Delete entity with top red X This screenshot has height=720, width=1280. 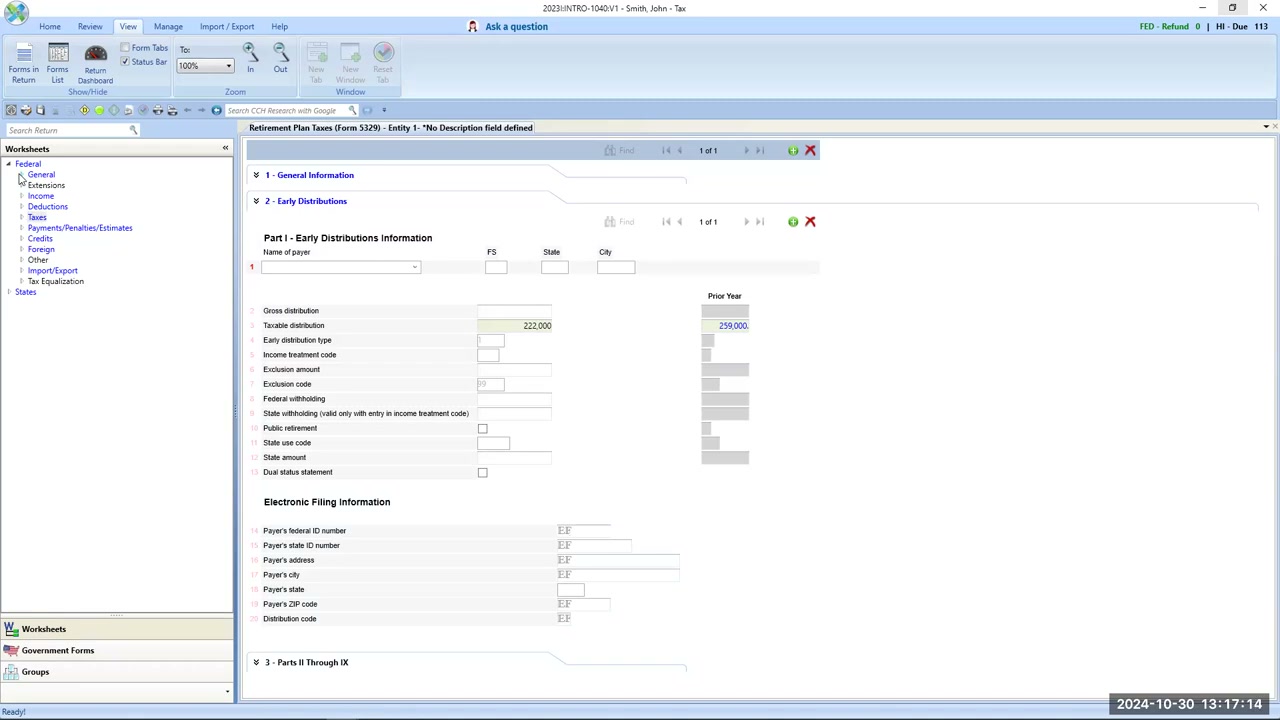tap(810, 151)
